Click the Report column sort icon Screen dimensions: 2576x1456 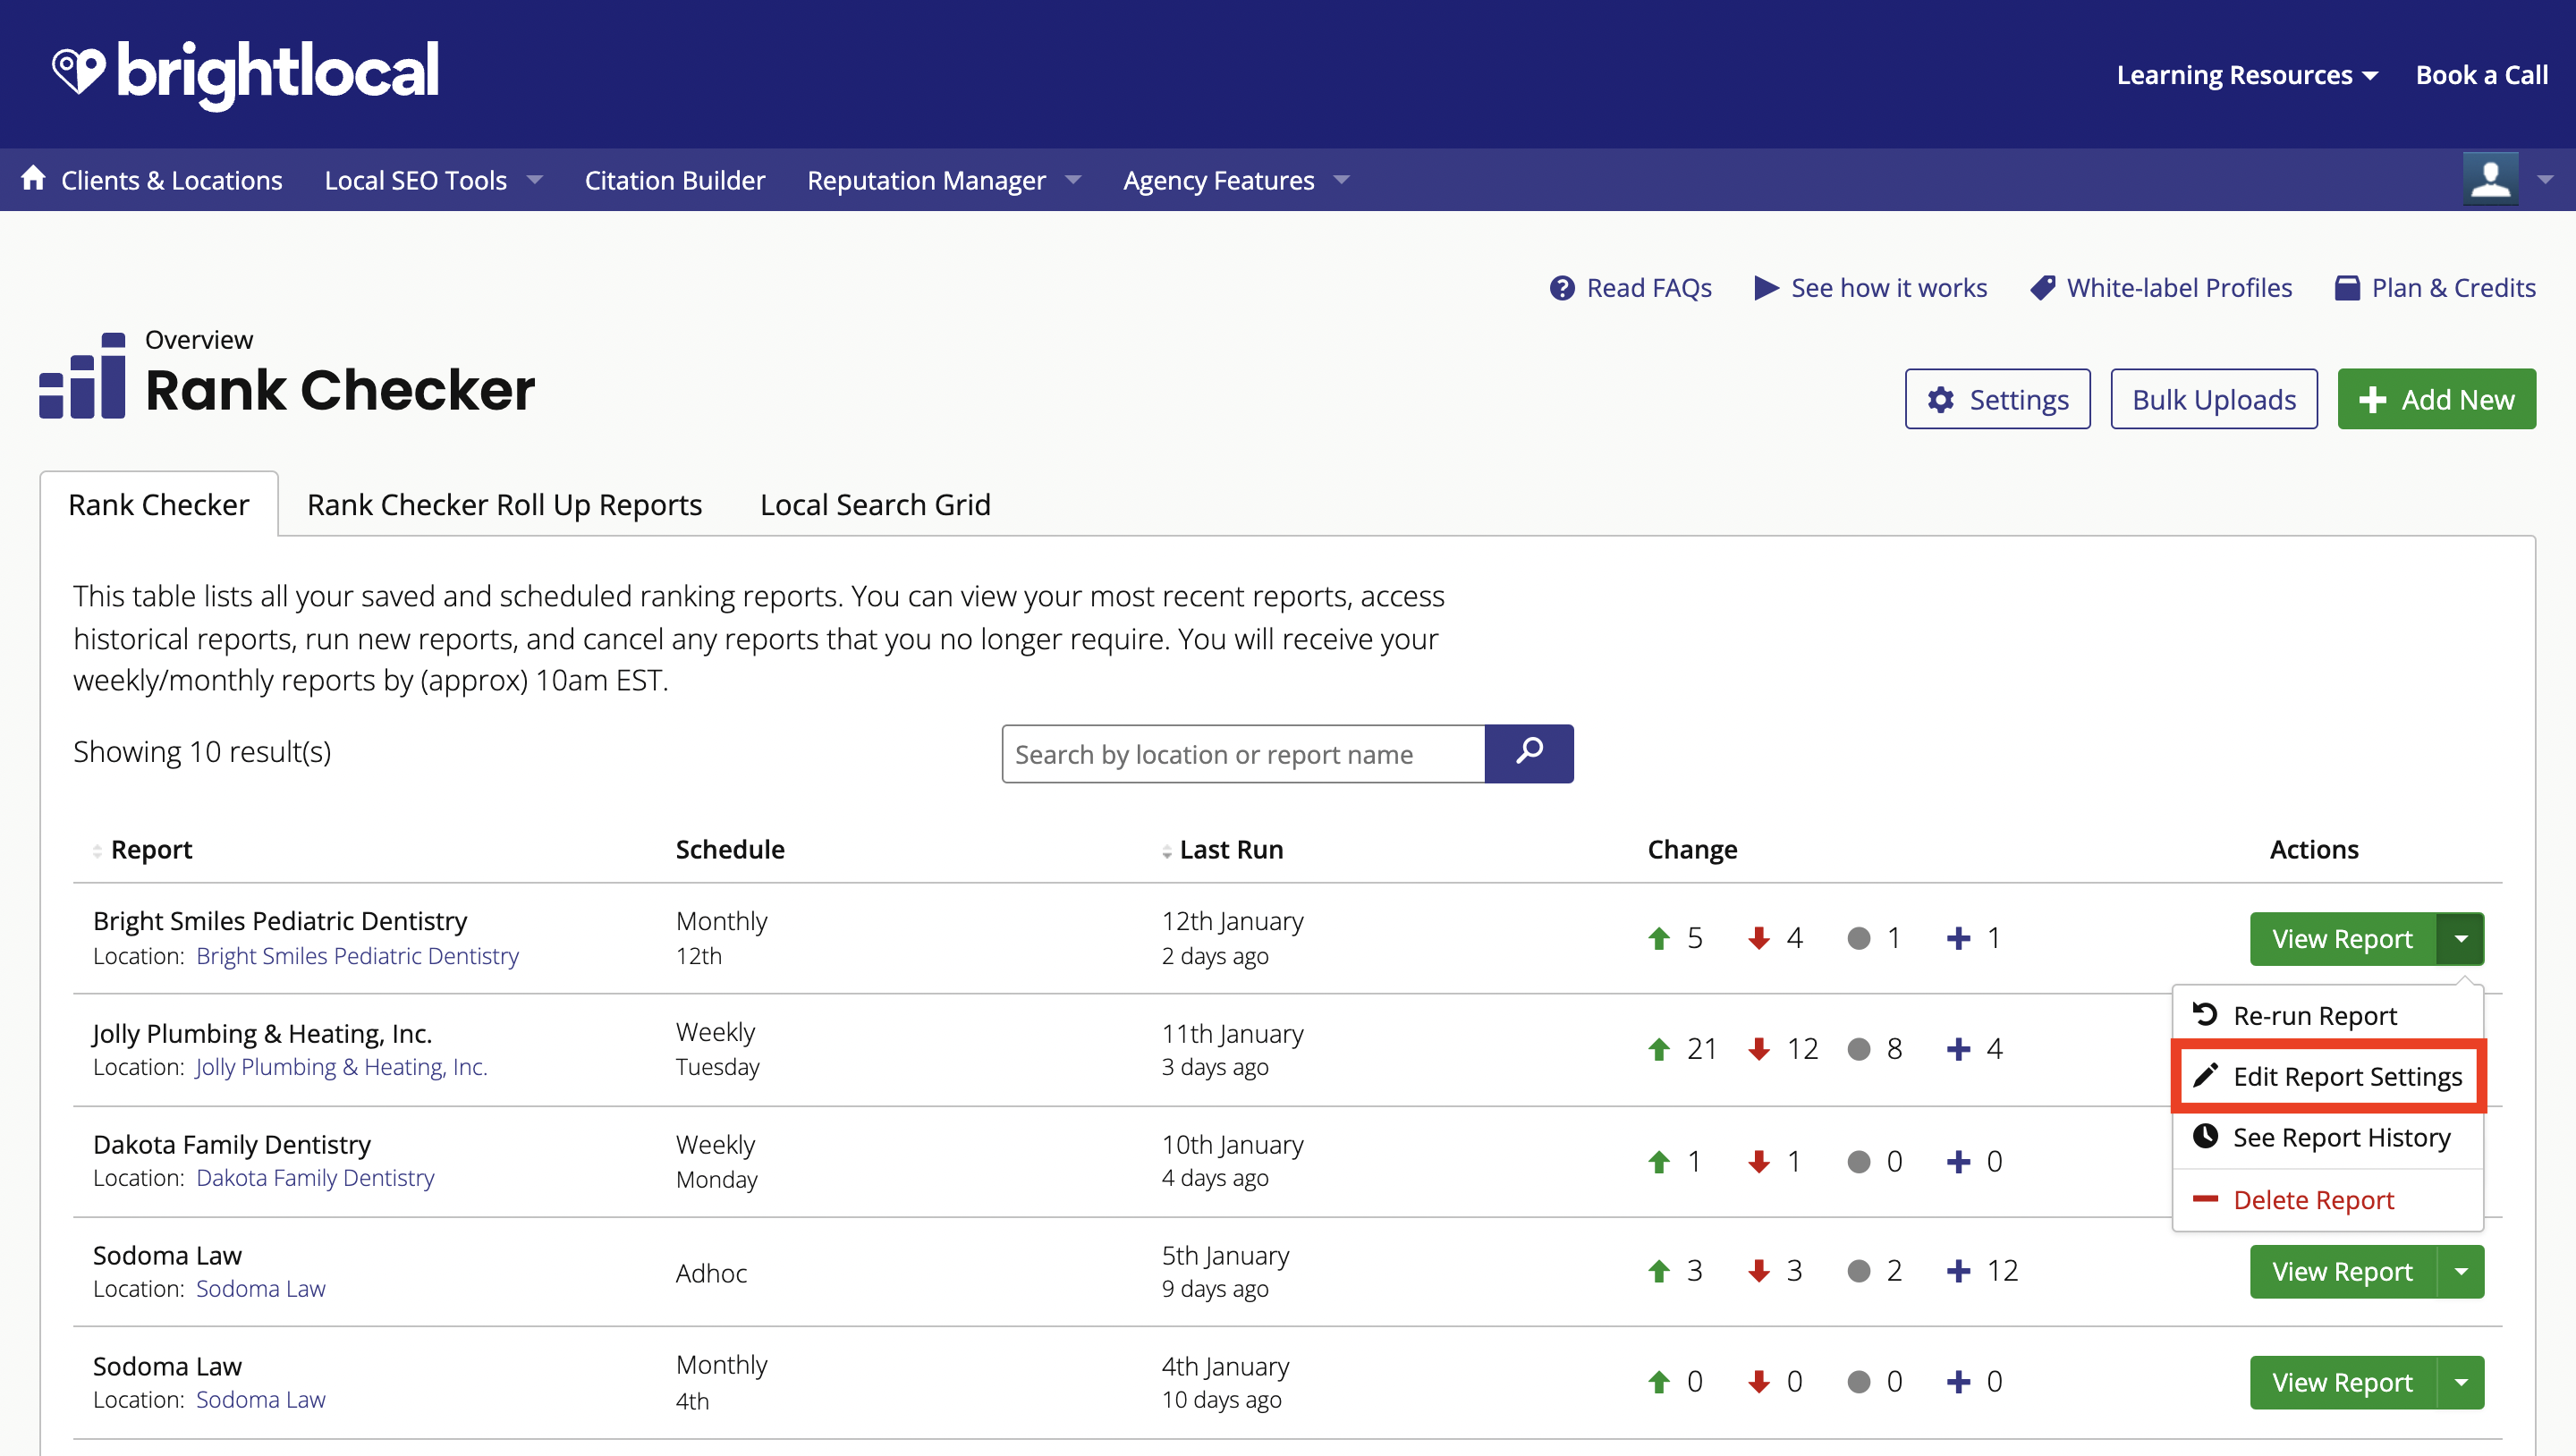[x=97, y=851]
